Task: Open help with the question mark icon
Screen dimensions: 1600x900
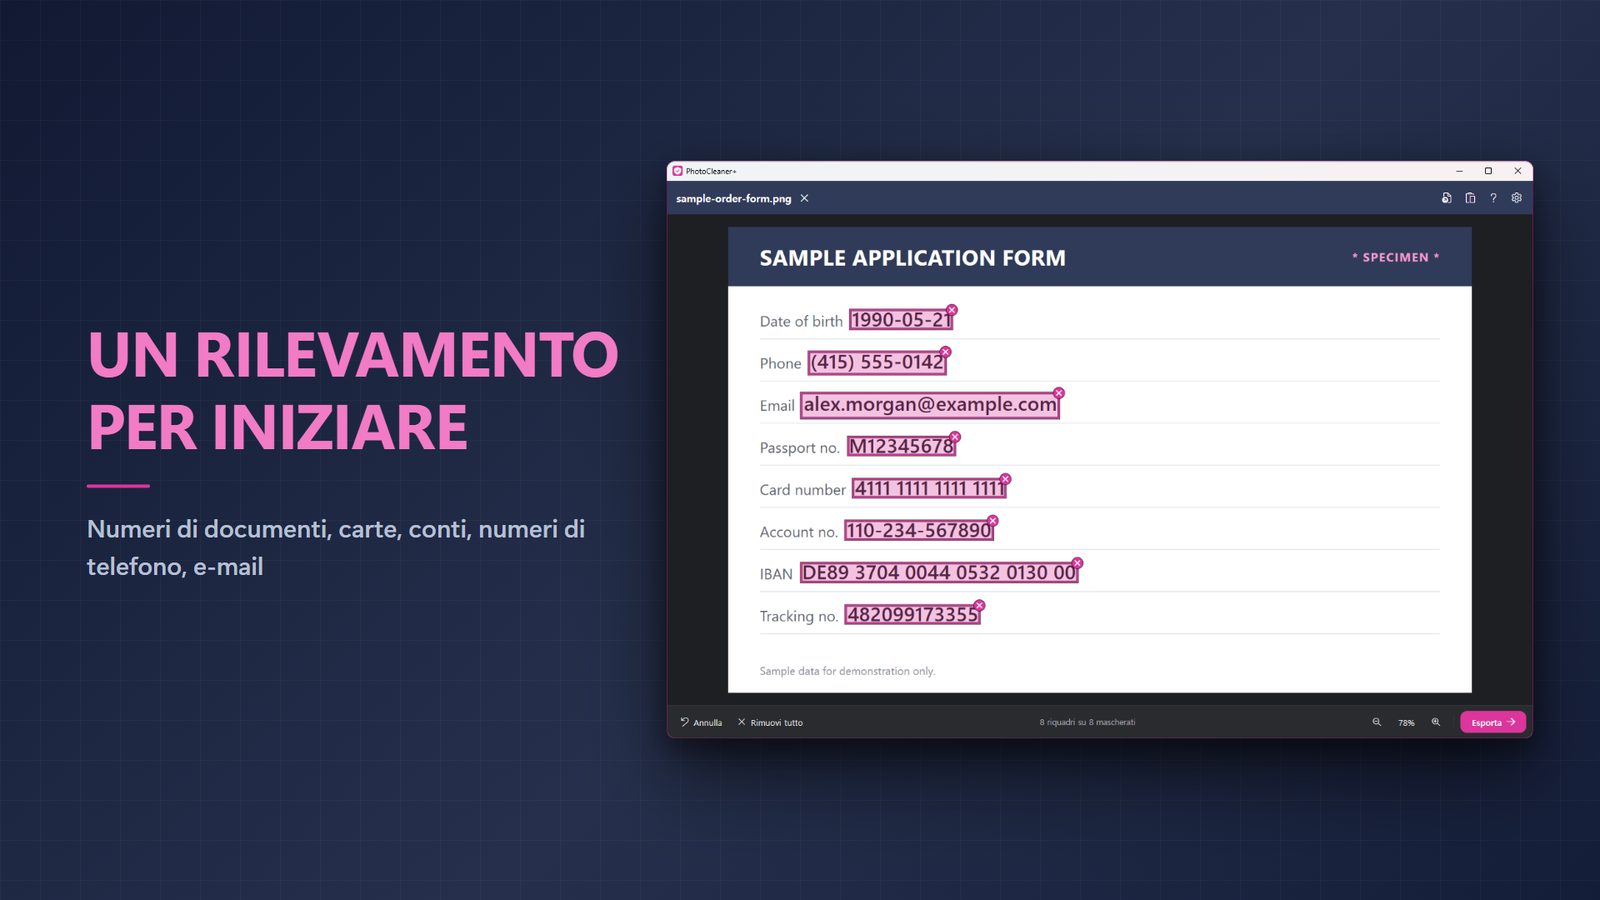Action: pyautogui.click(x=1493, y=198)
